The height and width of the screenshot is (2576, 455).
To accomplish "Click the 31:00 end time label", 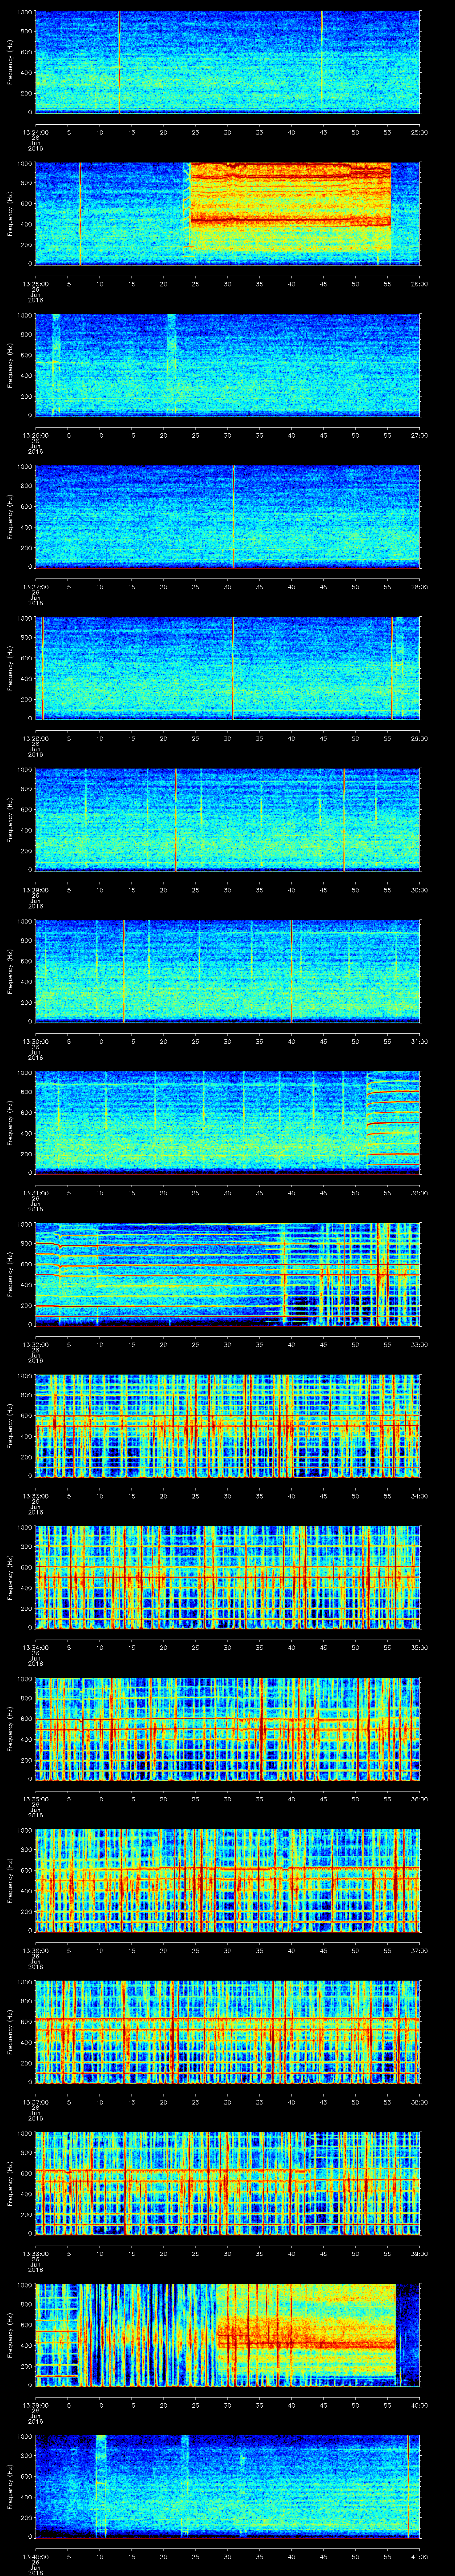I will (419, 1041).
